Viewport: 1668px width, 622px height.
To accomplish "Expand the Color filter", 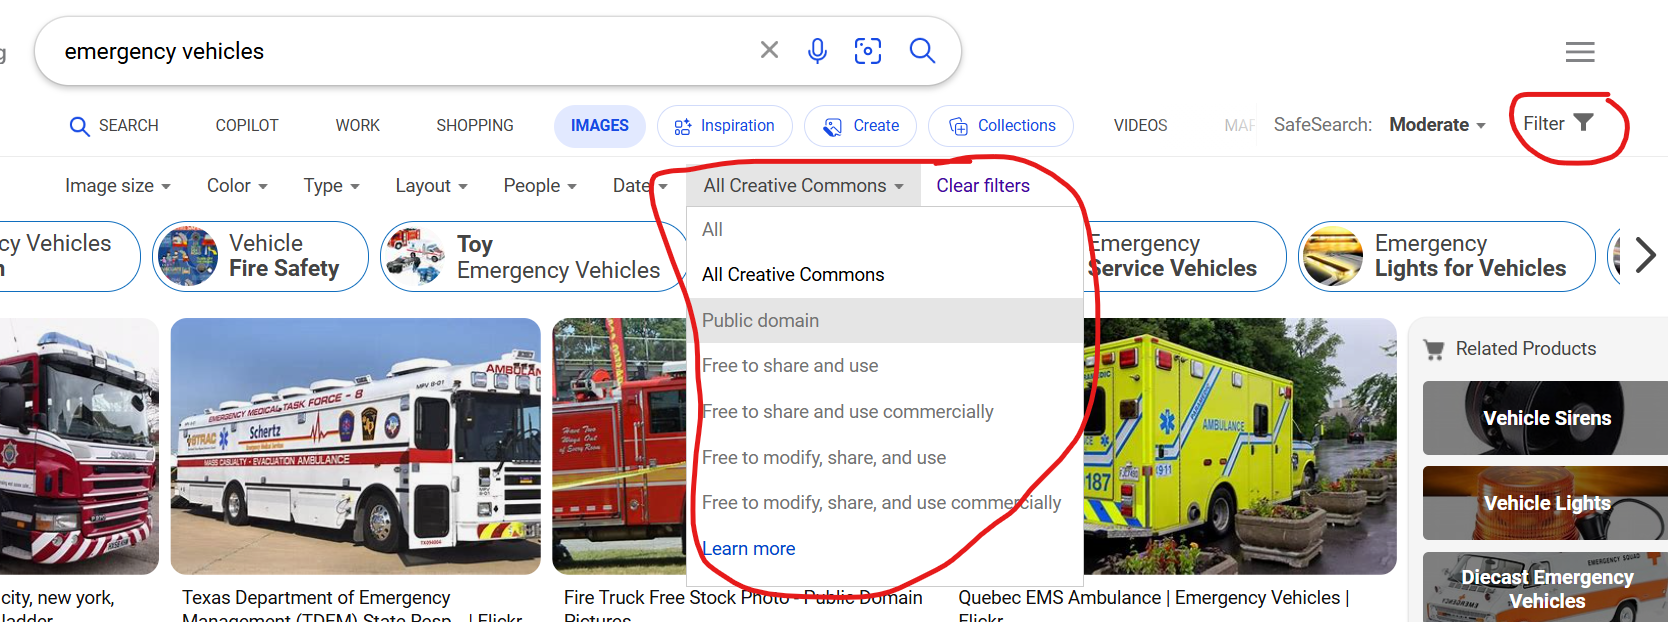I will tap(237, 186).
